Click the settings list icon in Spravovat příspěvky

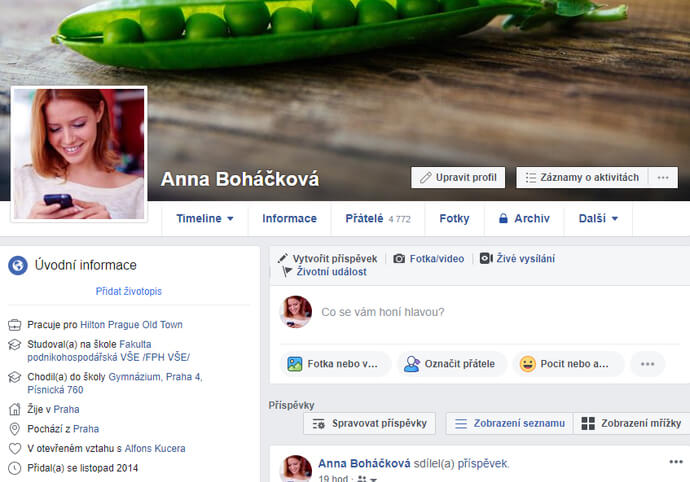click(x=319, y=424)
